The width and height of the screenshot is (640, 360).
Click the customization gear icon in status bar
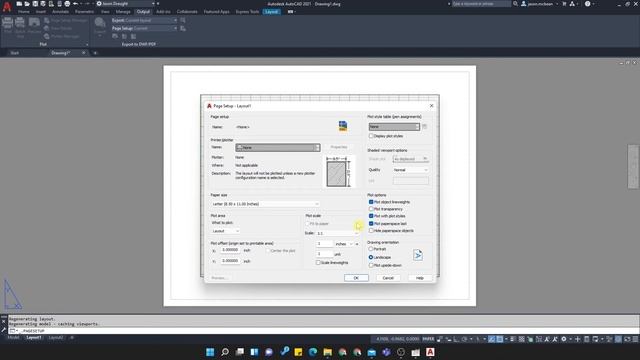tap(564, 339)
